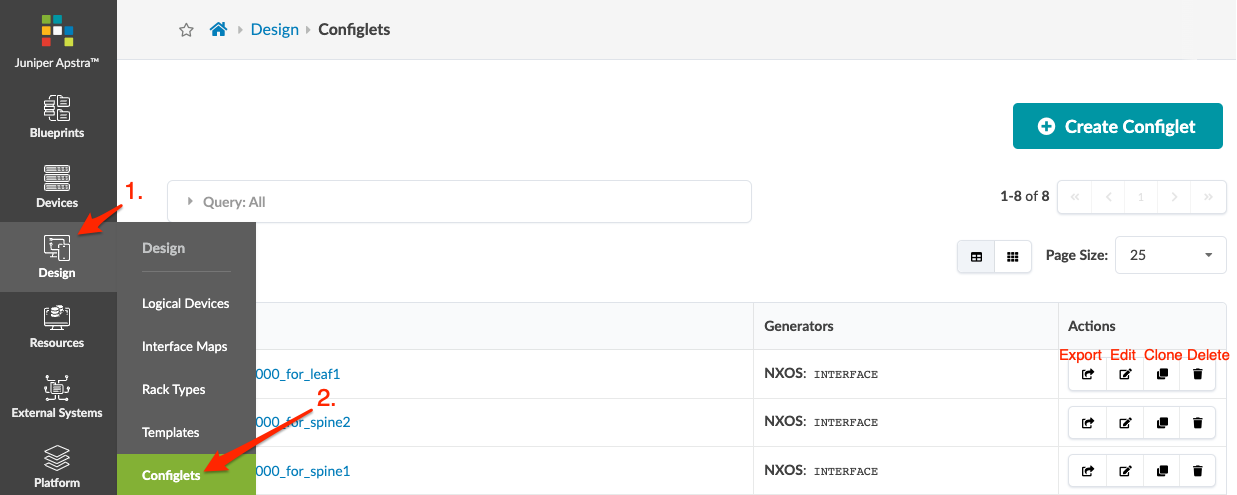Select Rack Types from Design menu
Image resolution: width=1237 pixels, height=495 pixels.
click(174, 389)
